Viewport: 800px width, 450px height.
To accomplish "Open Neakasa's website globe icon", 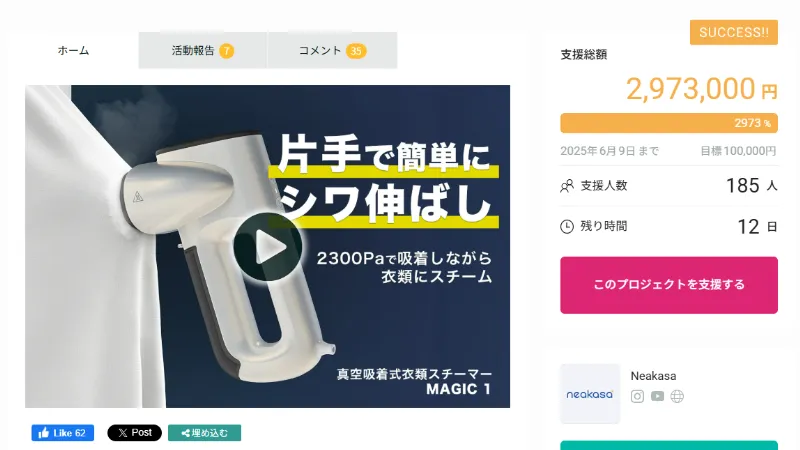I will tap(677, 396).
